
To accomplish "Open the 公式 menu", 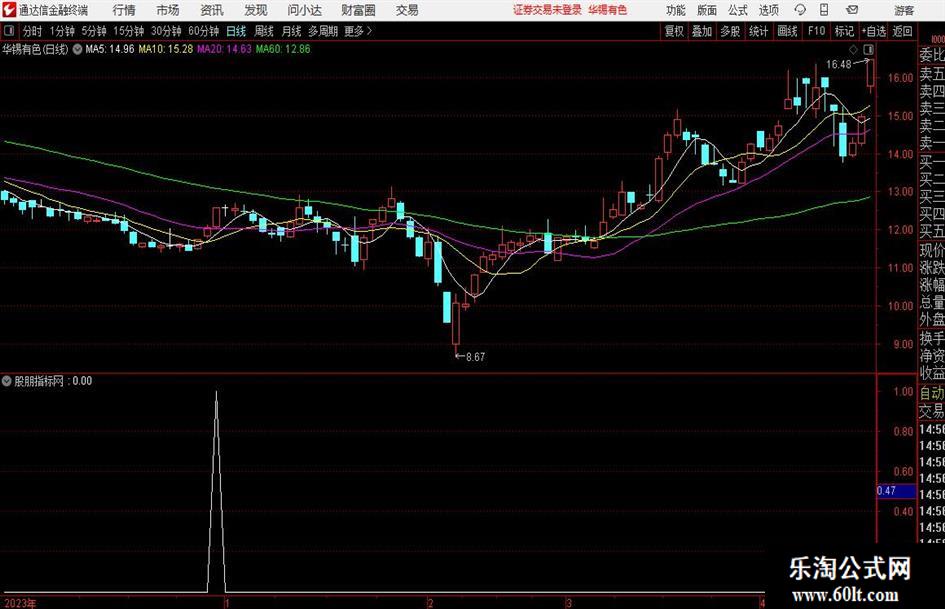I will [x=737, y=10].
